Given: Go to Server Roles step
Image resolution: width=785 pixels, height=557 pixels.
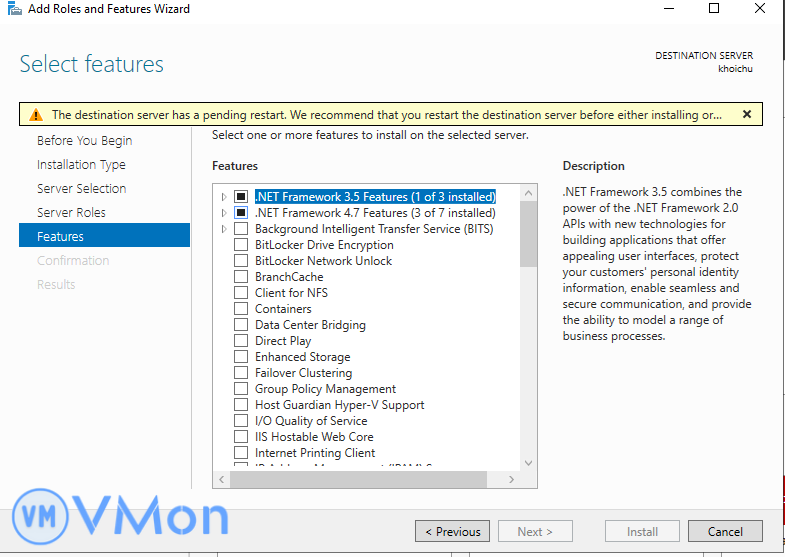Looking at the screenshot, I should (x=71, y=212).
